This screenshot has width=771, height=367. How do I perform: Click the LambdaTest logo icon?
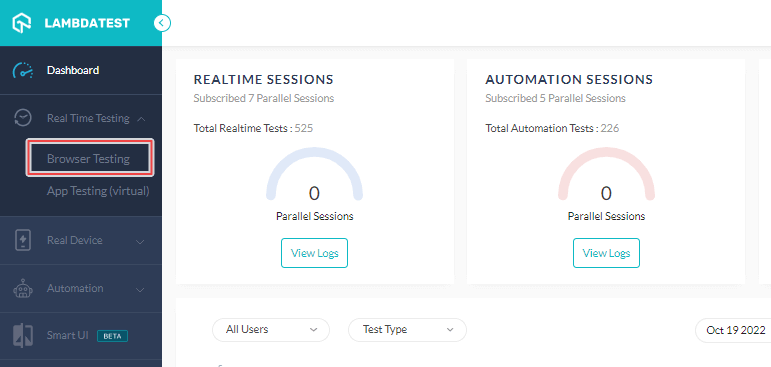point(22,23)
